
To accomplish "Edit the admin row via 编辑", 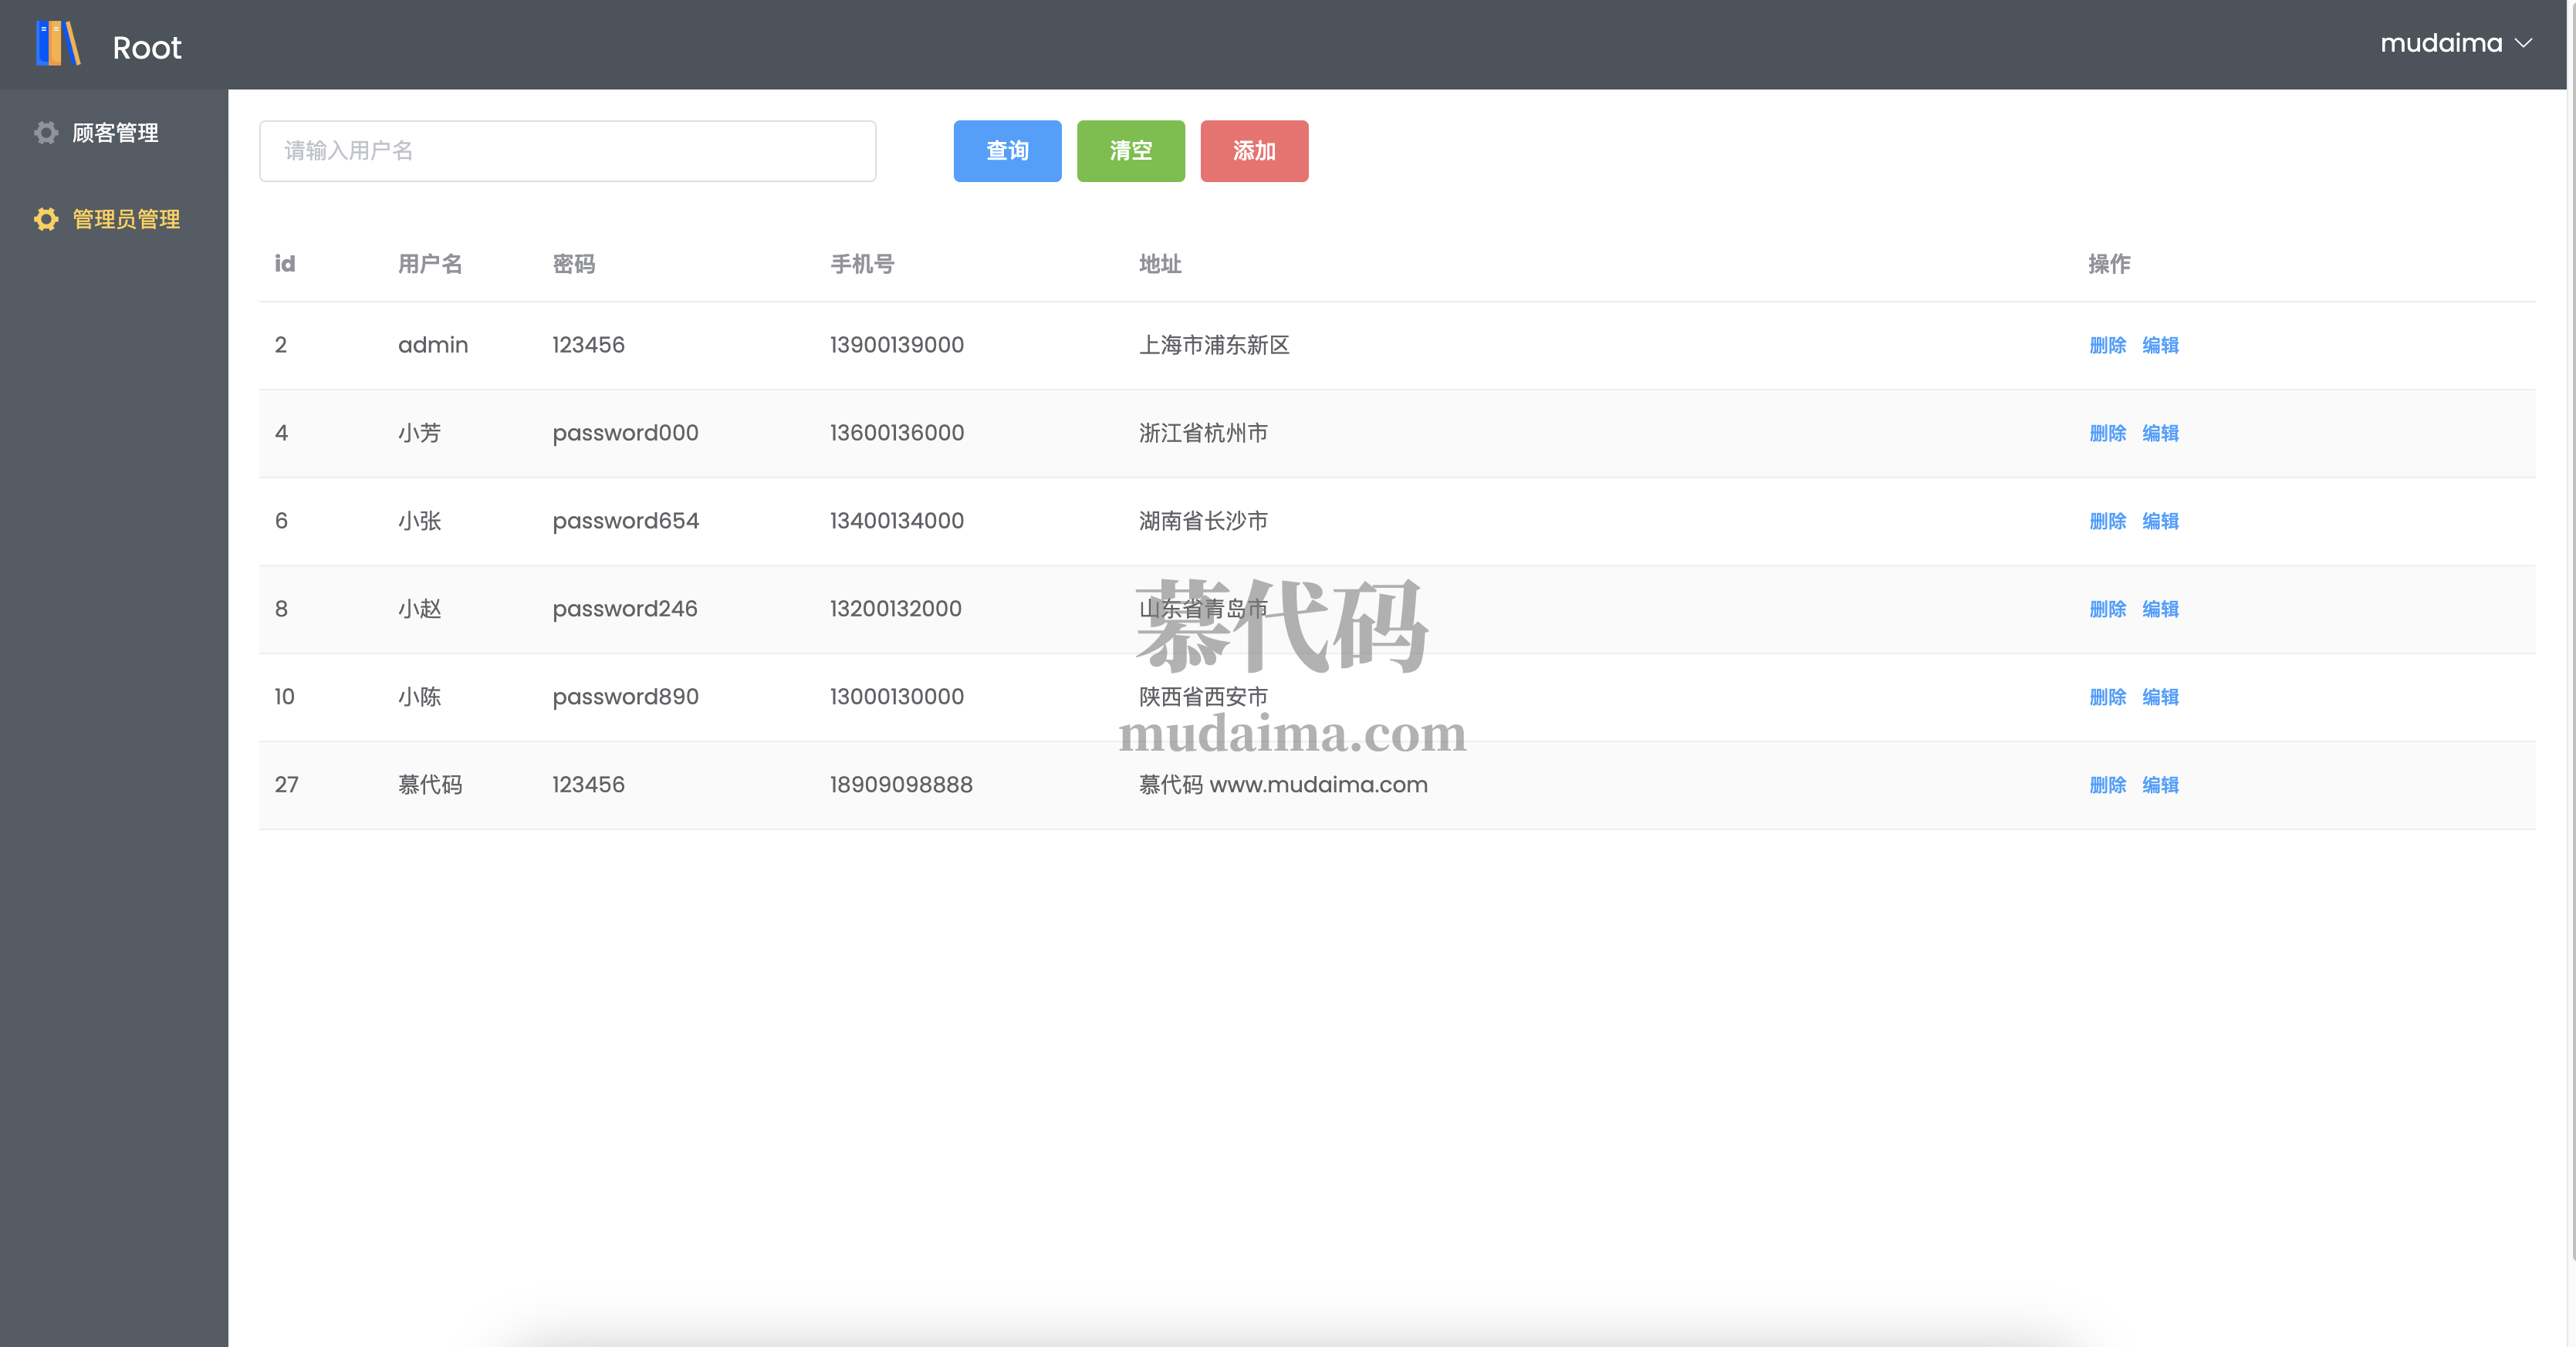I will tap(2160, 345).
